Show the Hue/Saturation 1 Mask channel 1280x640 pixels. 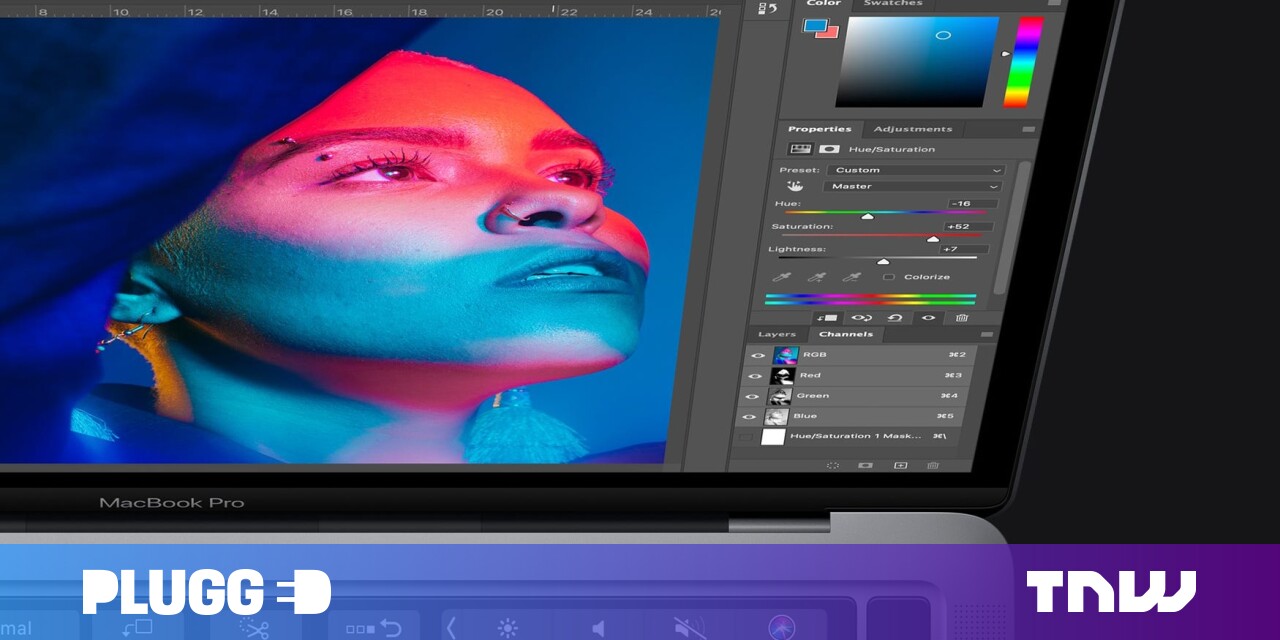coord(746,437)
